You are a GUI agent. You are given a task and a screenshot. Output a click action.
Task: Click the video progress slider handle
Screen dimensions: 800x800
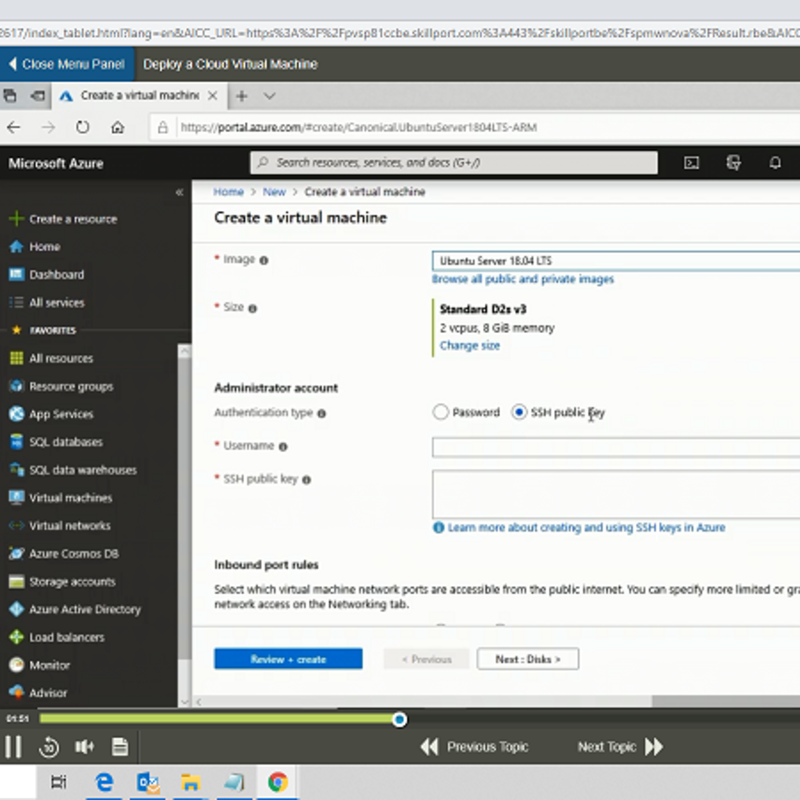(399, 719)
